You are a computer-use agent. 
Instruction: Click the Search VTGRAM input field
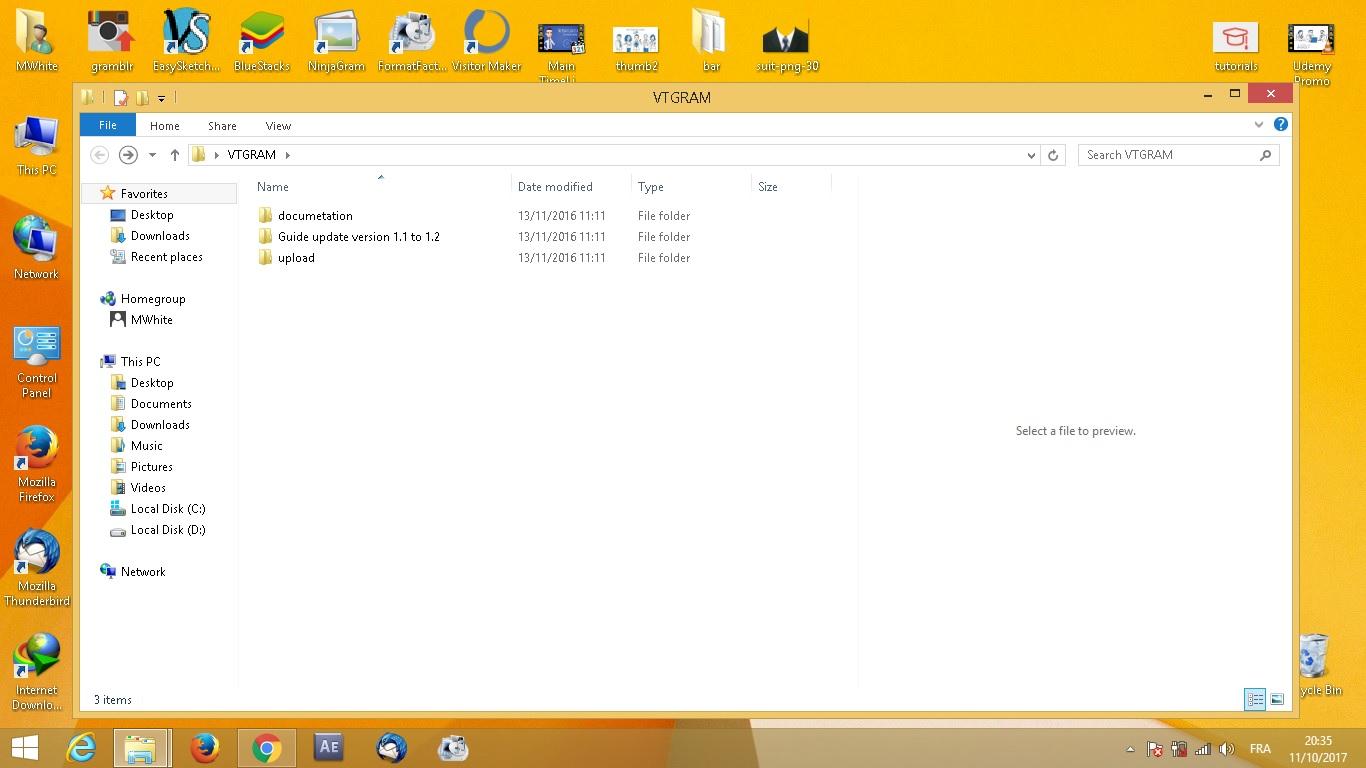click(1168, 155)
